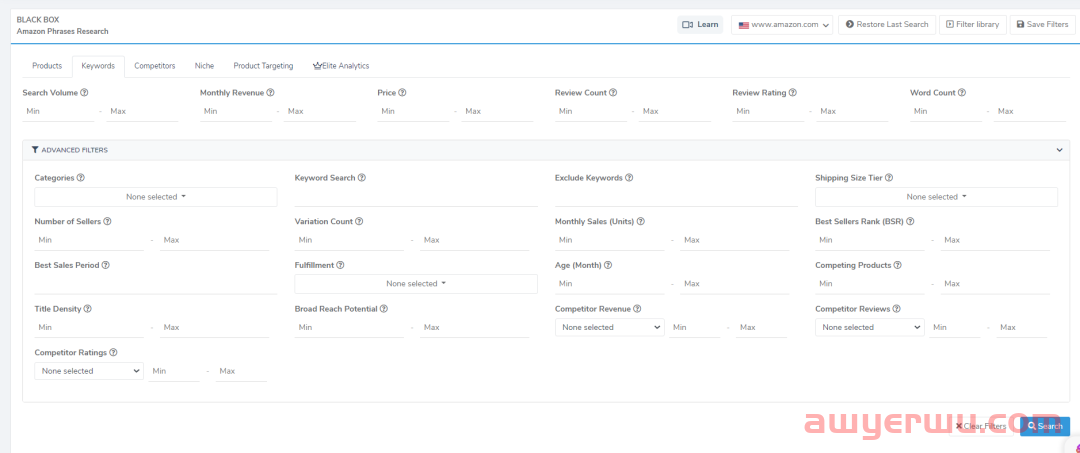Image resolution: width=1080 pixels, height=453 pixels.
Task: Switch to the Products tab
Action: 47,66
